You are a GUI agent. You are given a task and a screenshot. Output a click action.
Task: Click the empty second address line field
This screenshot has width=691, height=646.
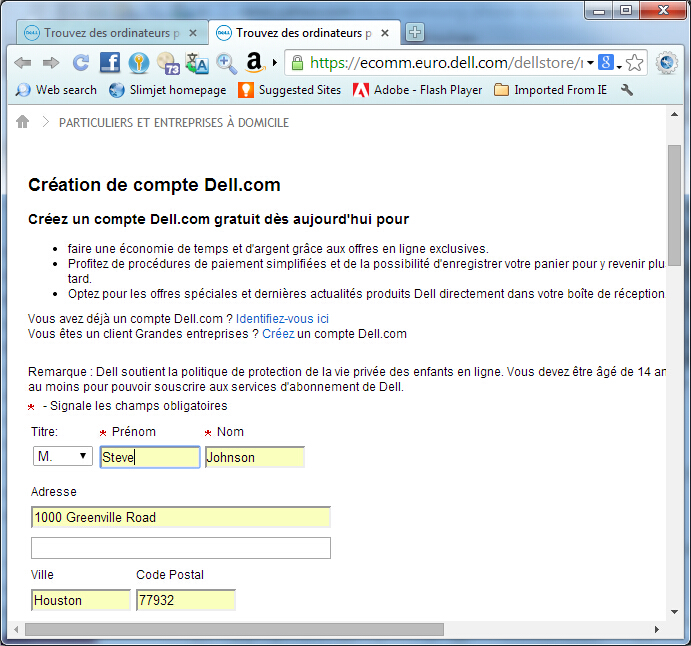click(x=181, y=548)
